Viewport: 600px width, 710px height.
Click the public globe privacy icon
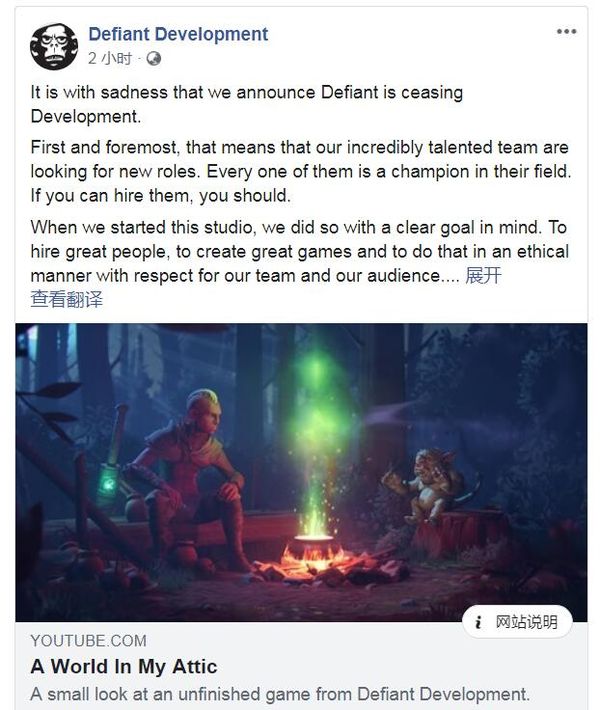click(x=154, y=58)
